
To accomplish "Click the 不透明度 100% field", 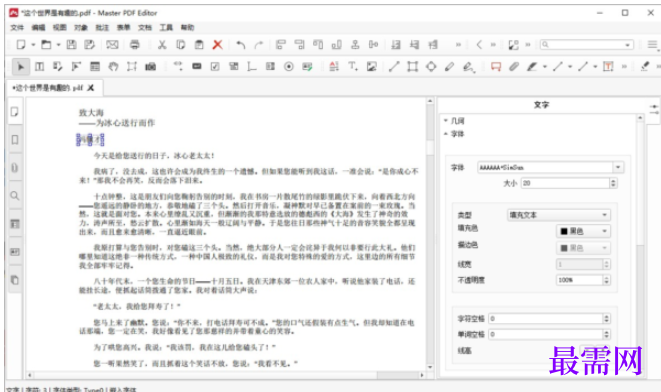I will tap(579, 280).
